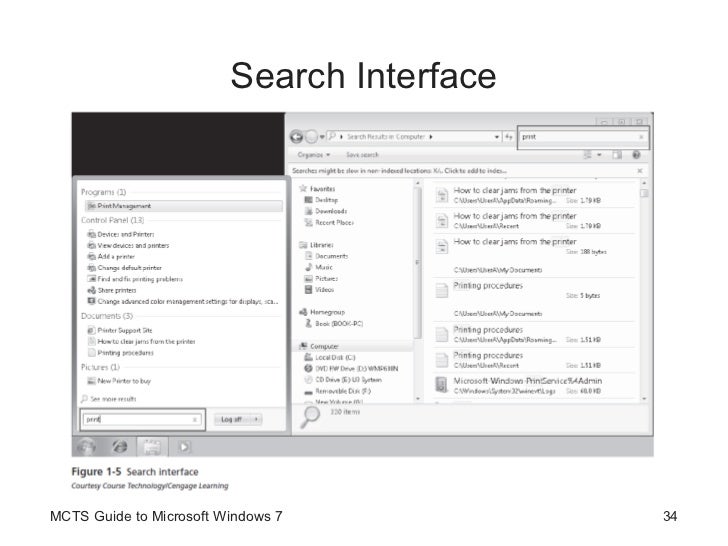728x546 pixels.
Task: Click results list scrollbar down arrow
Action: click(644, 398)
